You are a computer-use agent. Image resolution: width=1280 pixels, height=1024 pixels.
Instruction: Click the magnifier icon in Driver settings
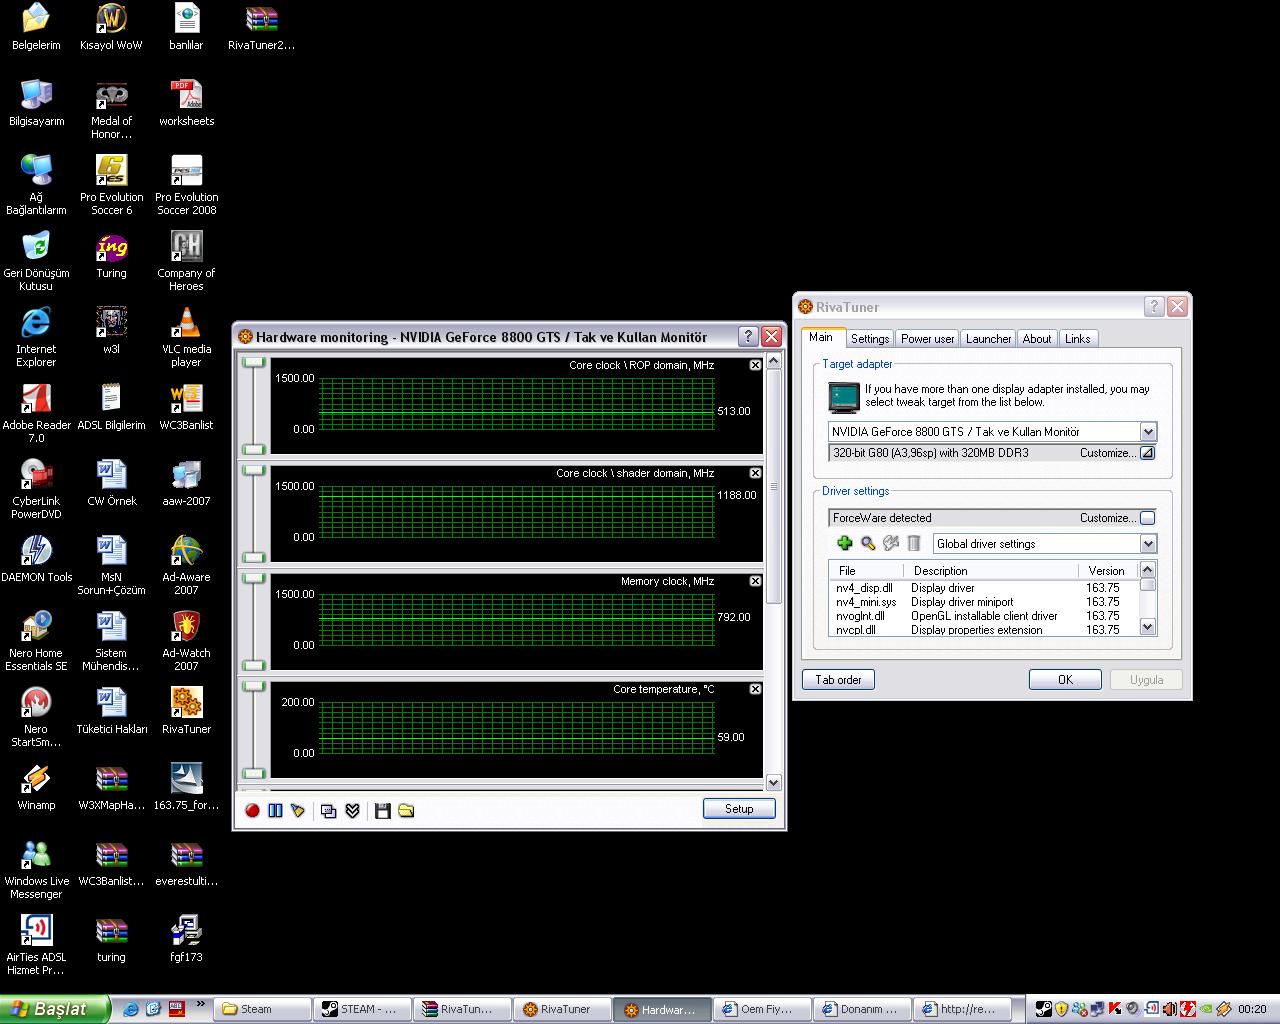click(868, 543)
